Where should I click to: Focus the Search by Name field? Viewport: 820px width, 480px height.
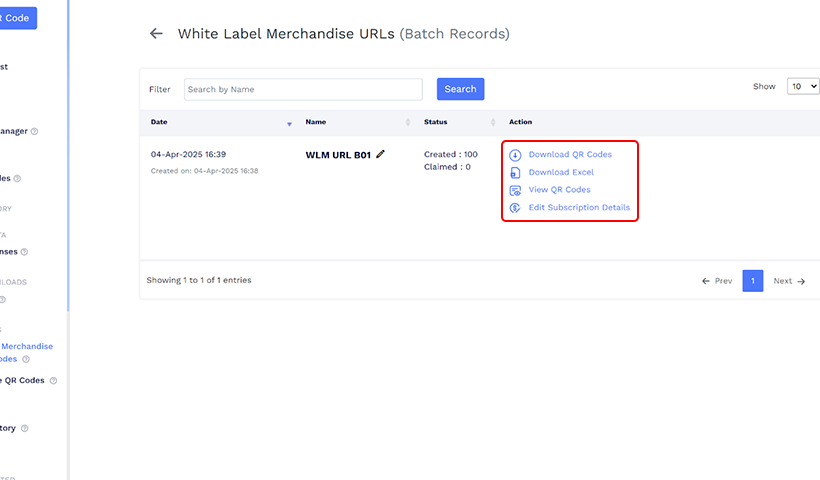click(303, 89)
